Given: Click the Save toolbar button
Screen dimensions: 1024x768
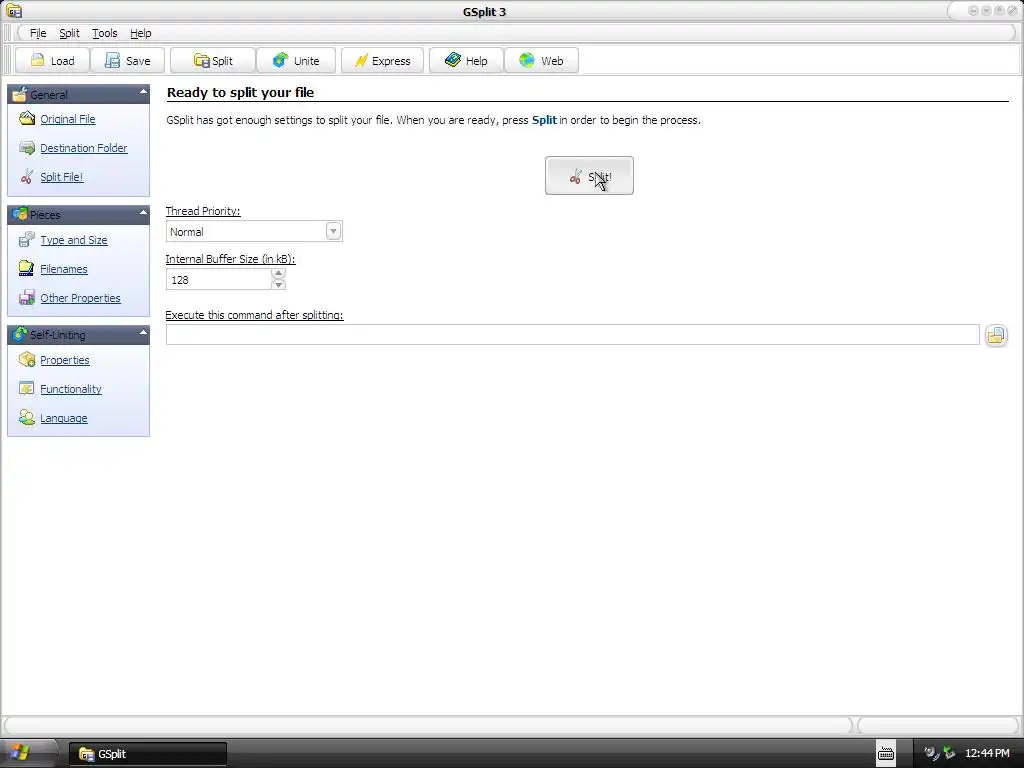Looking at the screenshot, I should (x=128, y=61).
